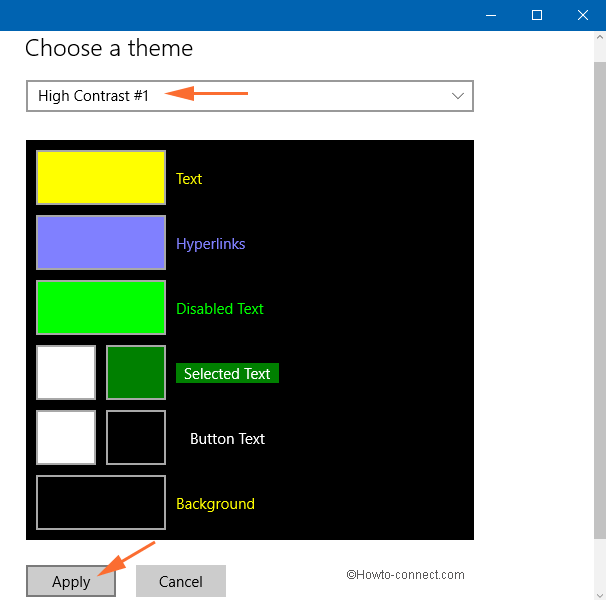Click the "Choose a theme" heading
Viewport: 606px width, 600px height.
pyautogui.click(x=109, y=48)
